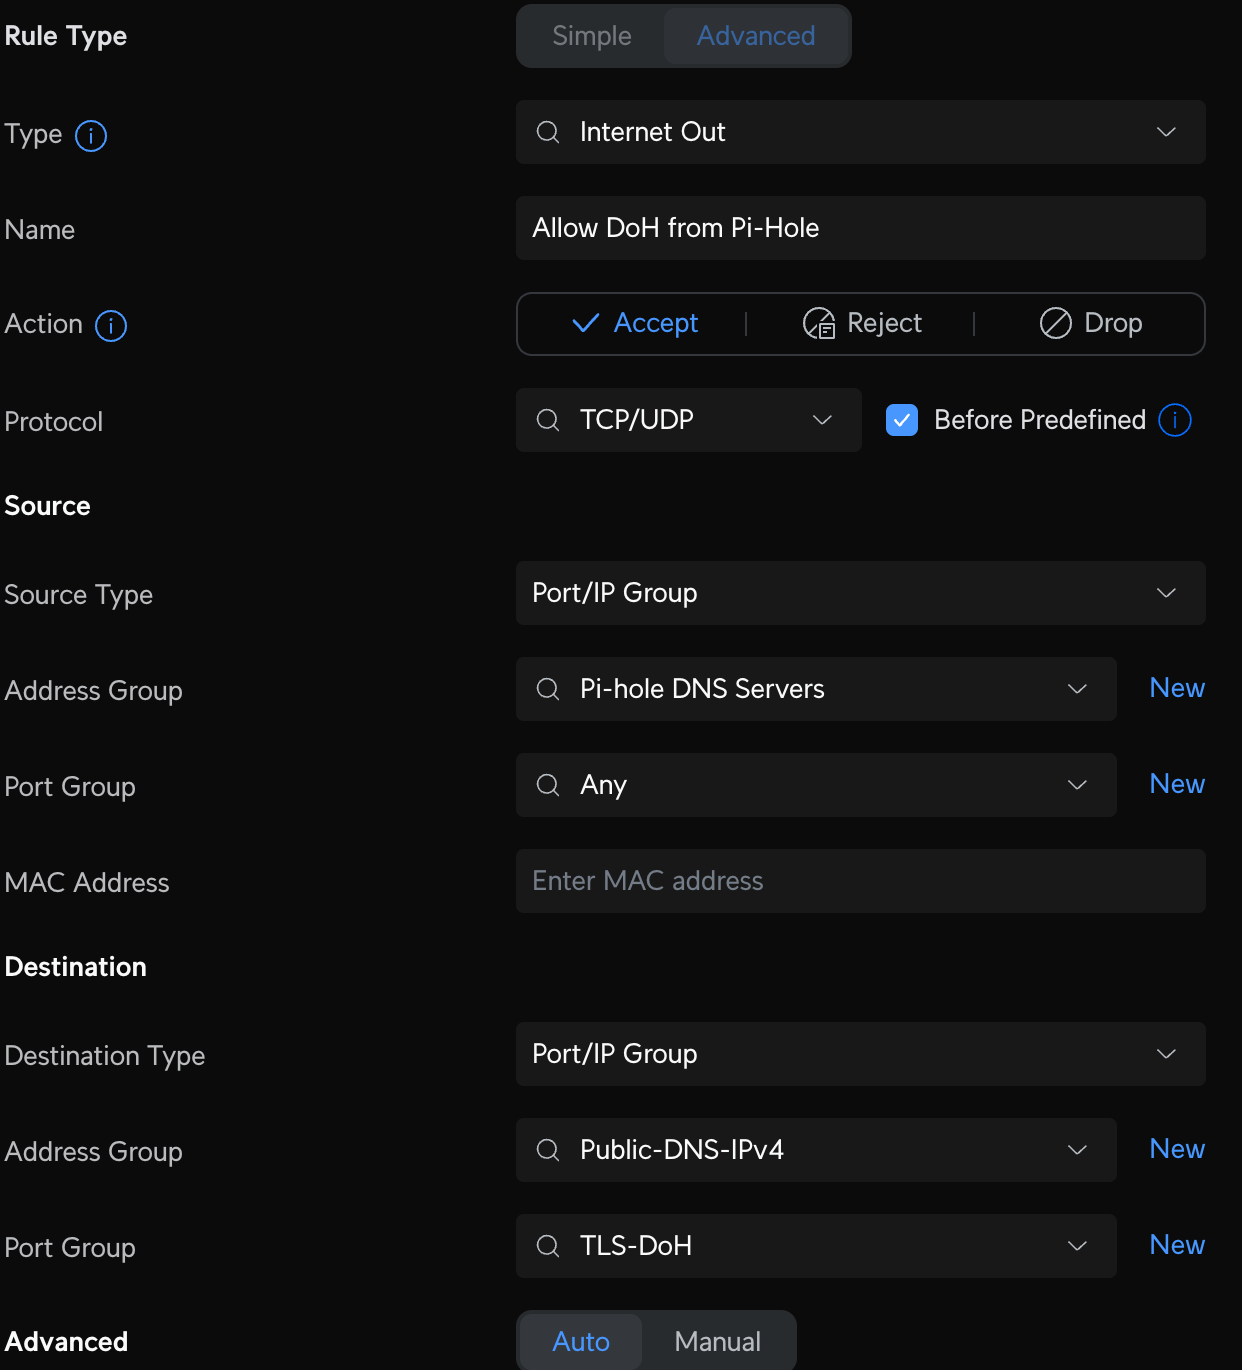Click the search icon in Public-DNS-IPv4 field
The height and width of the screenshot is (1370, 1242).
(x=548, y=1150)
